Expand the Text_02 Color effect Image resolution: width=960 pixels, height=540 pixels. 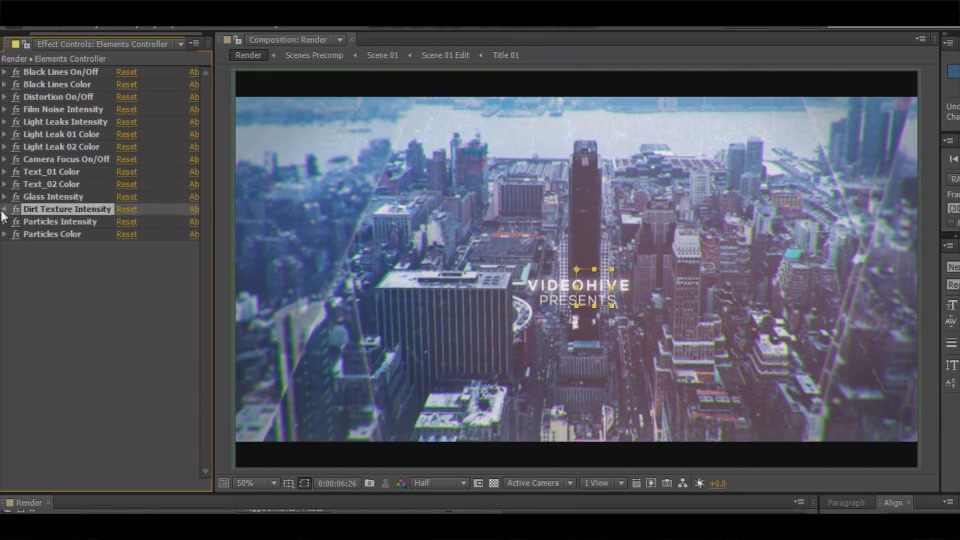coord(4,184)
